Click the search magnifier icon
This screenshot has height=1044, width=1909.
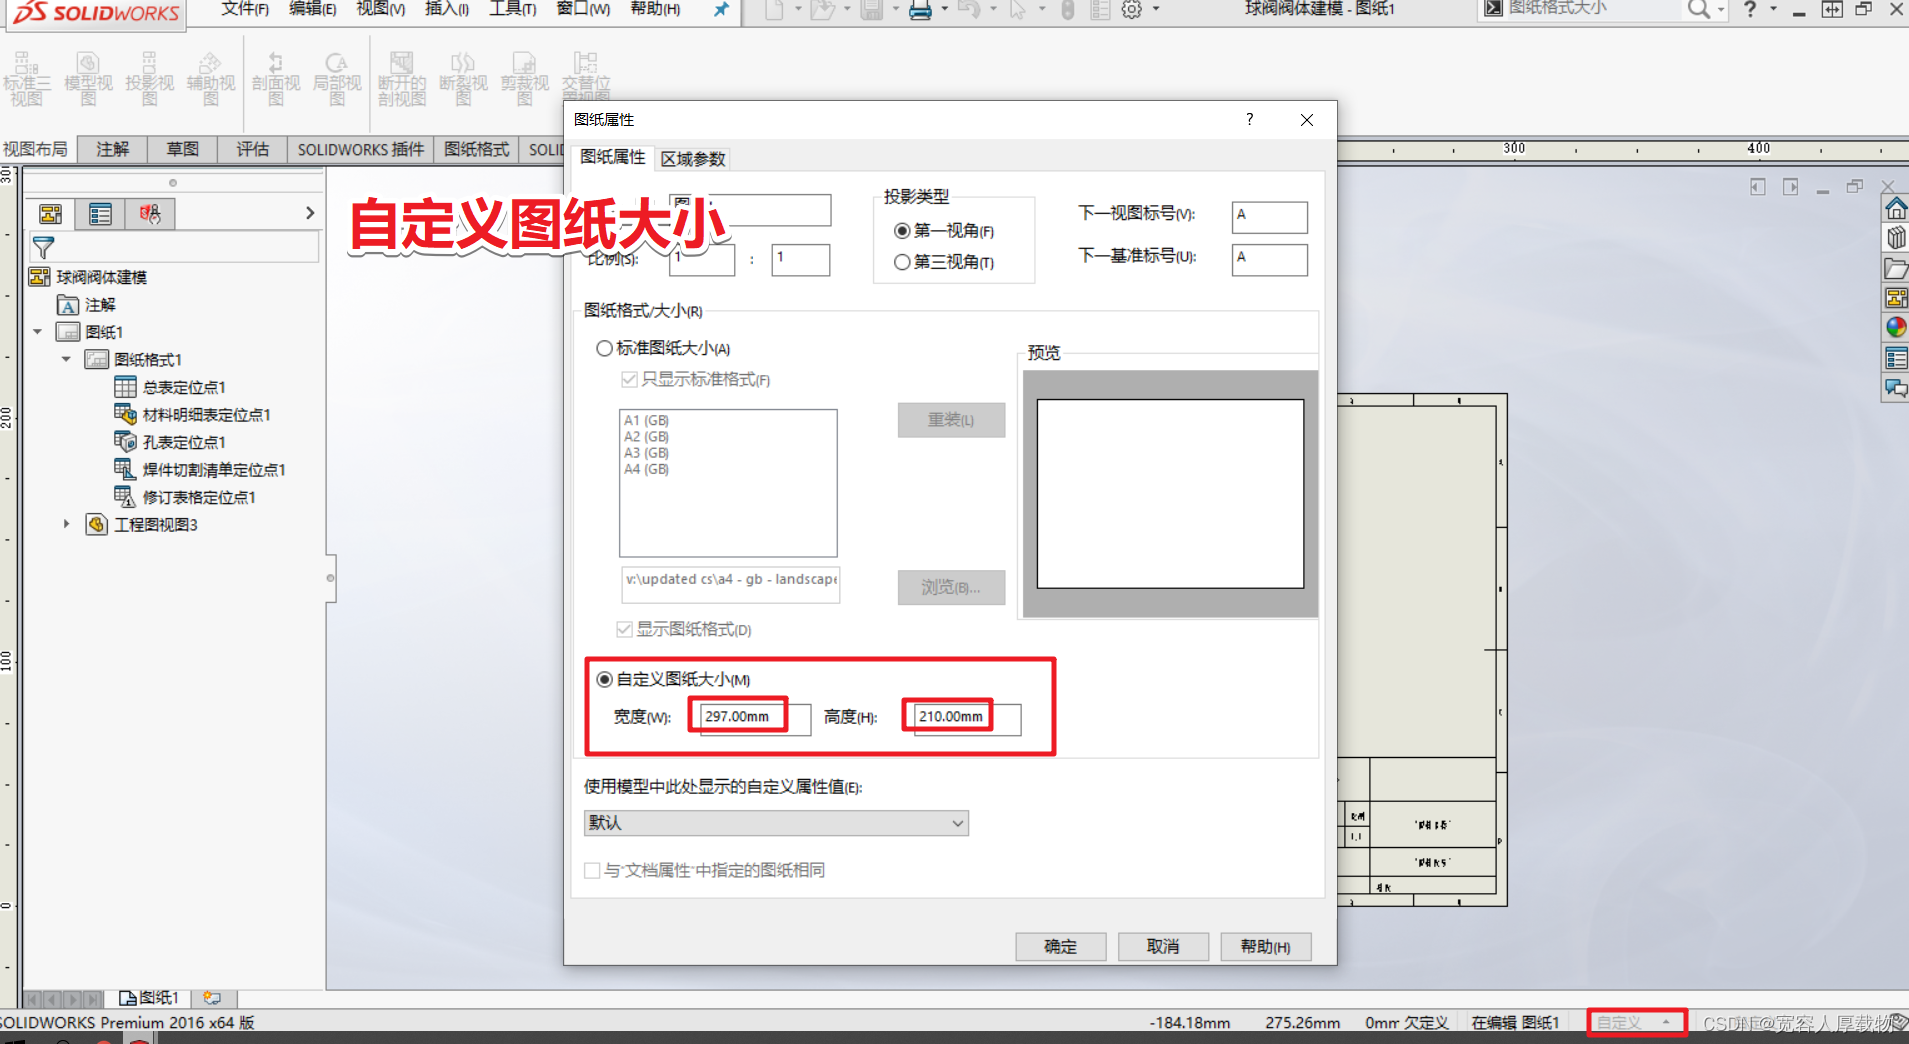1698,10
